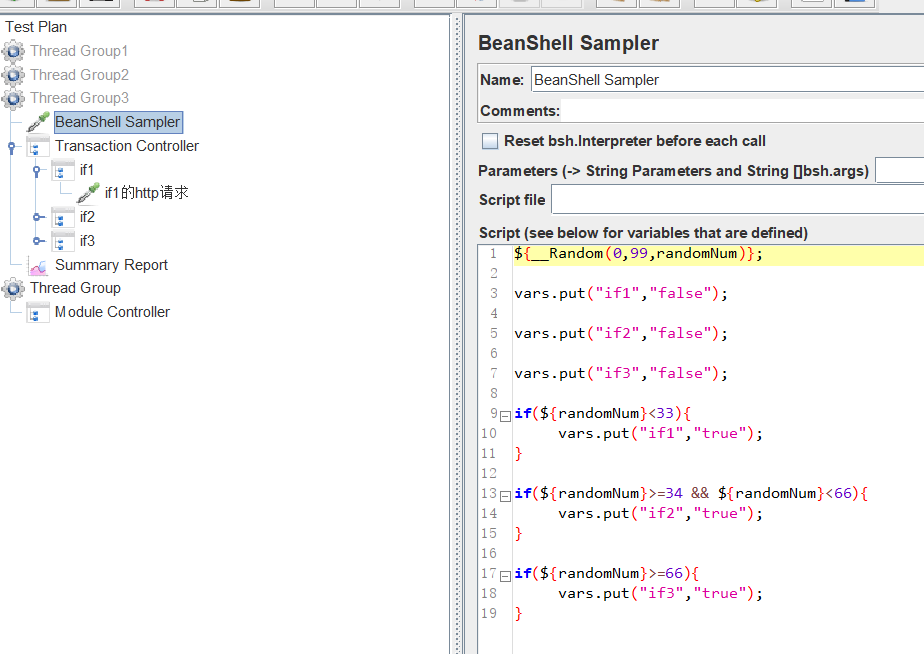Expand the if3 controller node
The width and height of the screenshot is (924, 654).
(x=38, y=241)
